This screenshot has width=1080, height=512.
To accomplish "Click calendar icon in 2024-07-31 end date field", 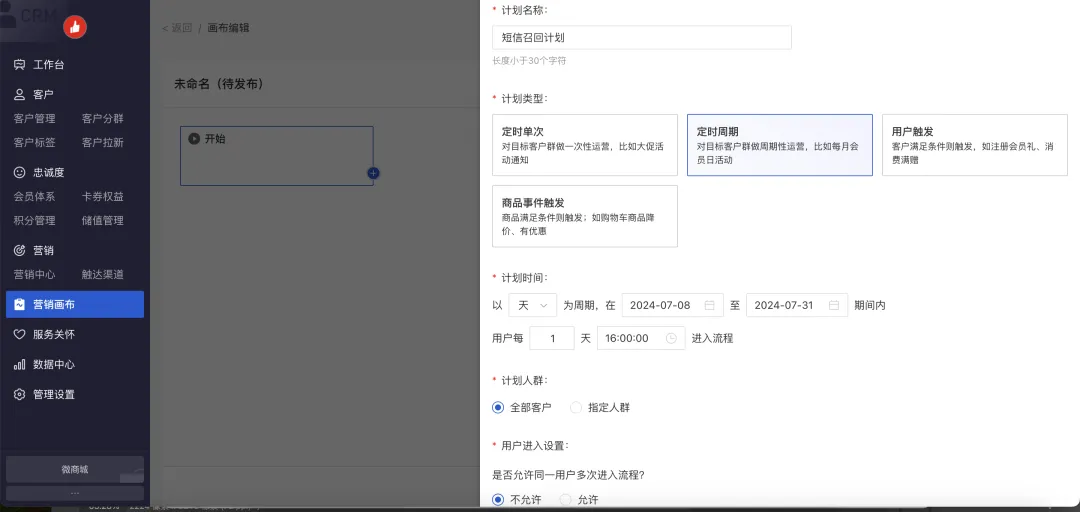I will 833,305.
